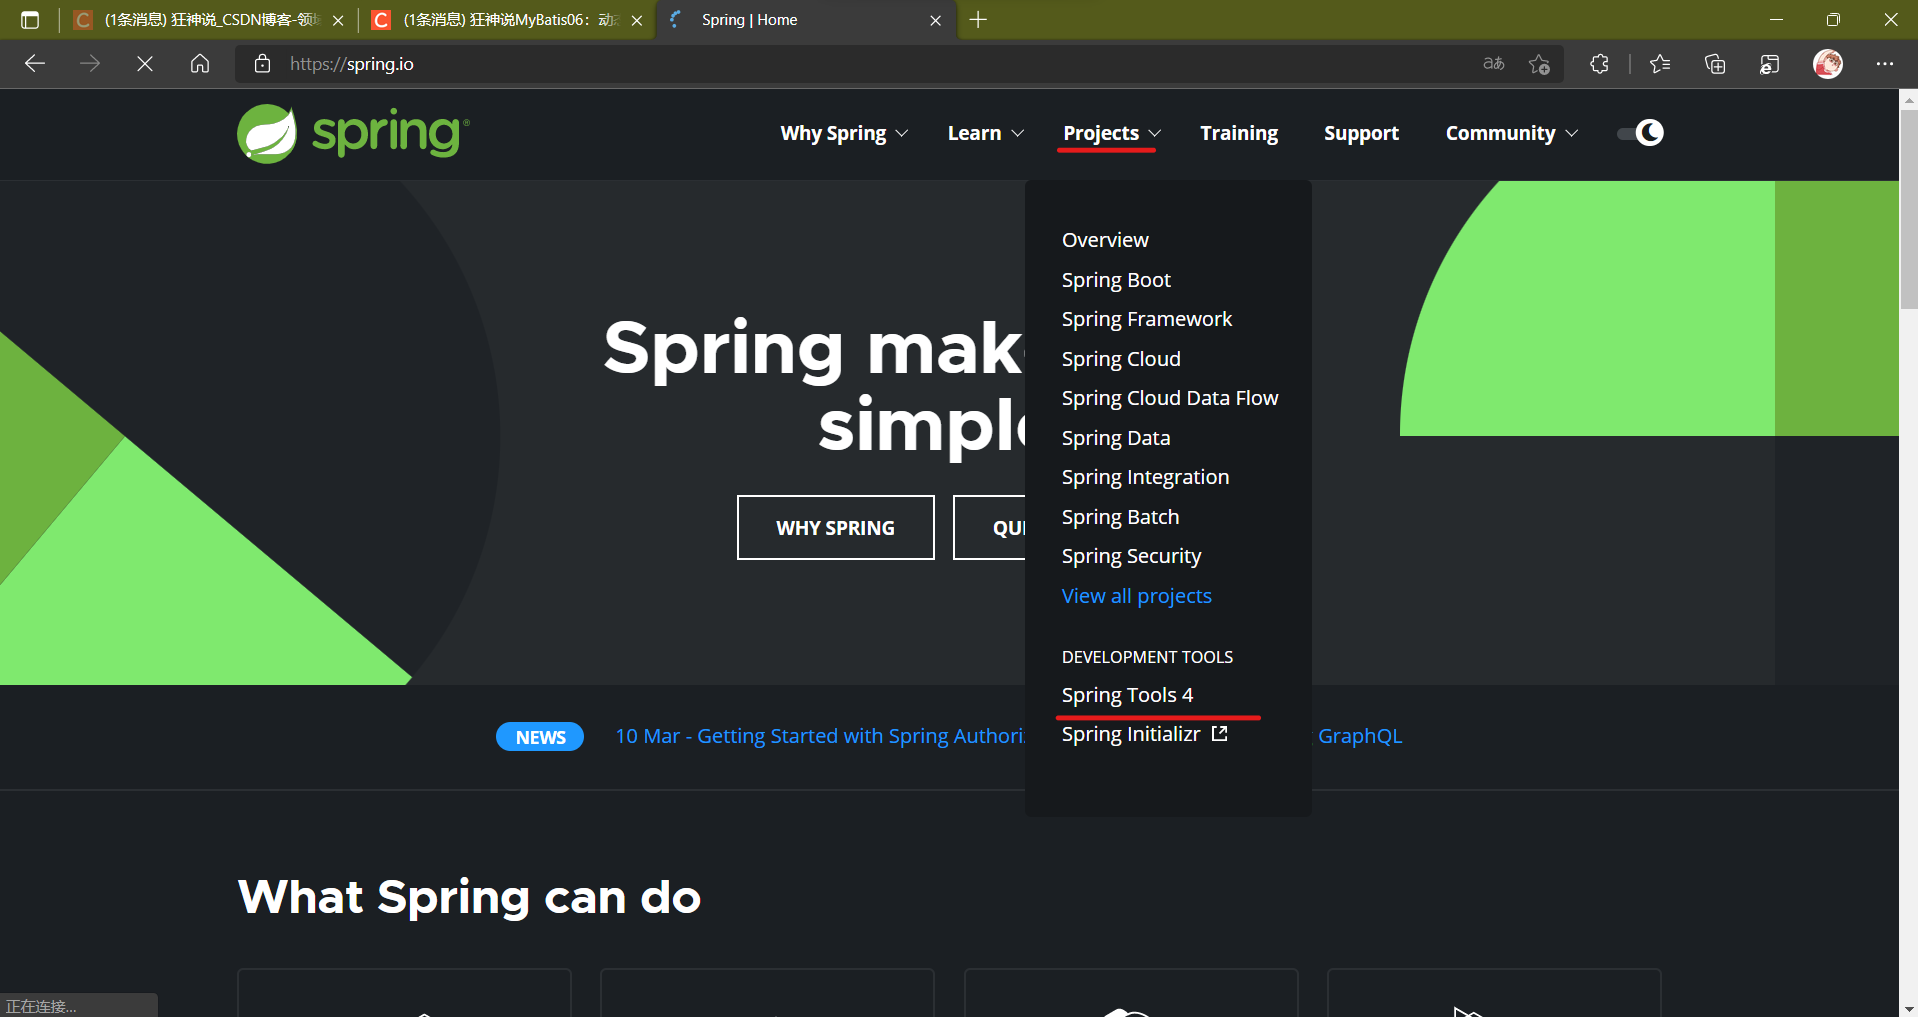Open the Training page
Image resolution: width=1918 pixels, height=1017 pixels.
tap(1239, 133)
